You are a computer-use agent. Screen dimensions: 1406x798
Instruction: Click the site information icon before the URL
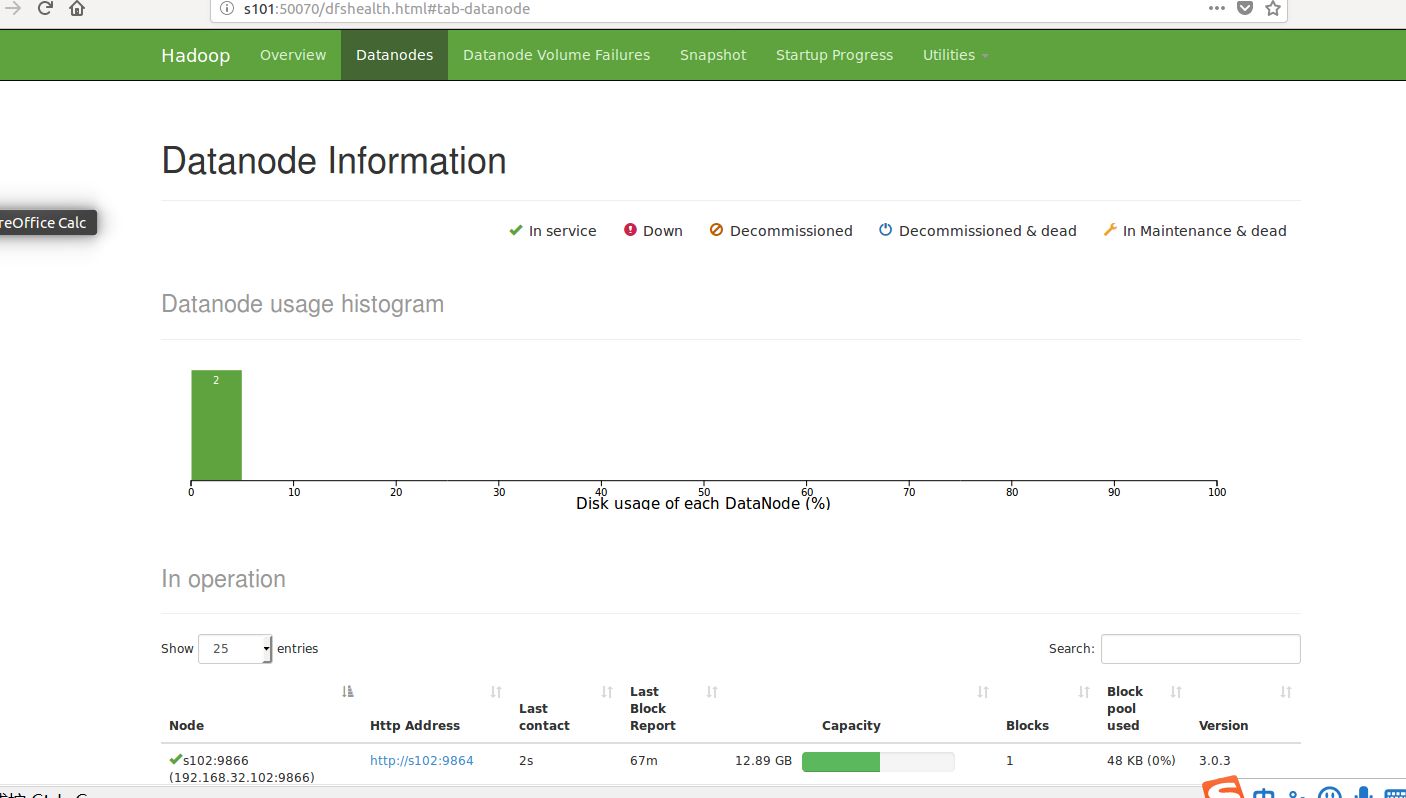click(x=226, y=9)
